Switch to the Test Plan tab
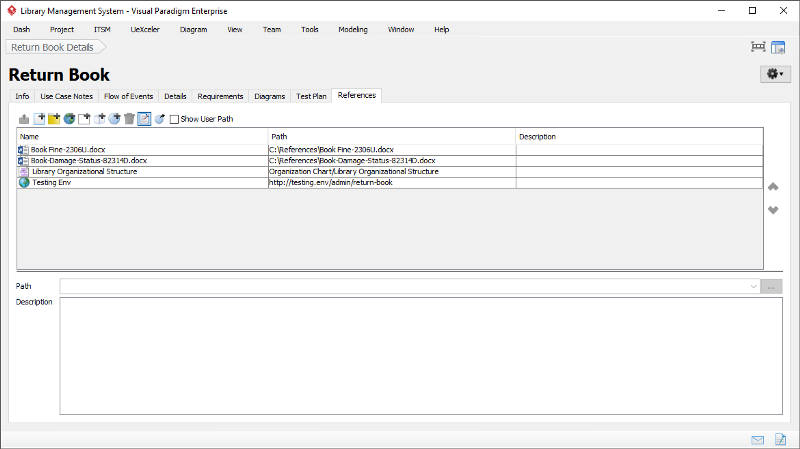 point(311,96)
